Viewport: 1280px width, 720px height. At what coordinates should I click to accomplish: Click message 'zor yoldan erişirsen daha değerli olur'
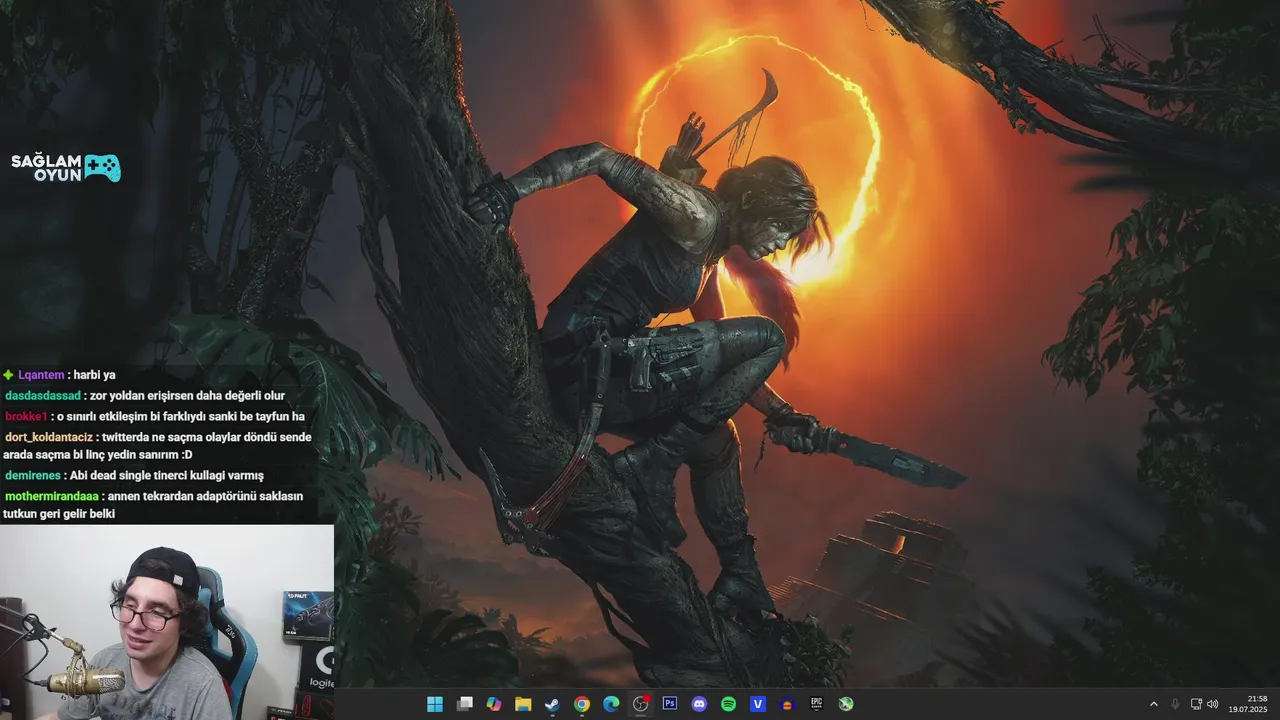(188, 395)
